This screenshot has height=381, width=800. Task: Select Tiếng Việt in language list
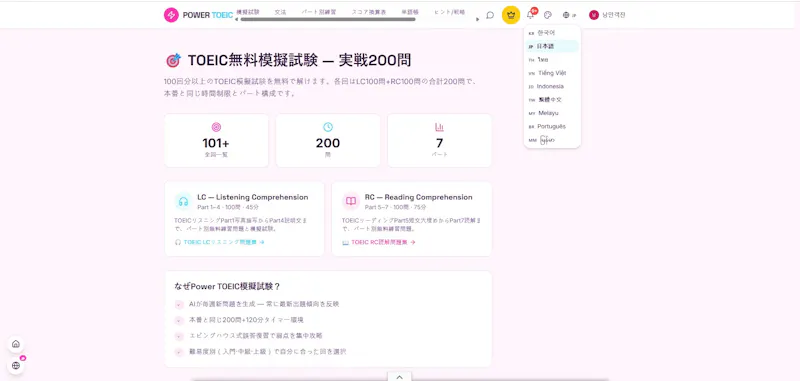tap(552, 73)
